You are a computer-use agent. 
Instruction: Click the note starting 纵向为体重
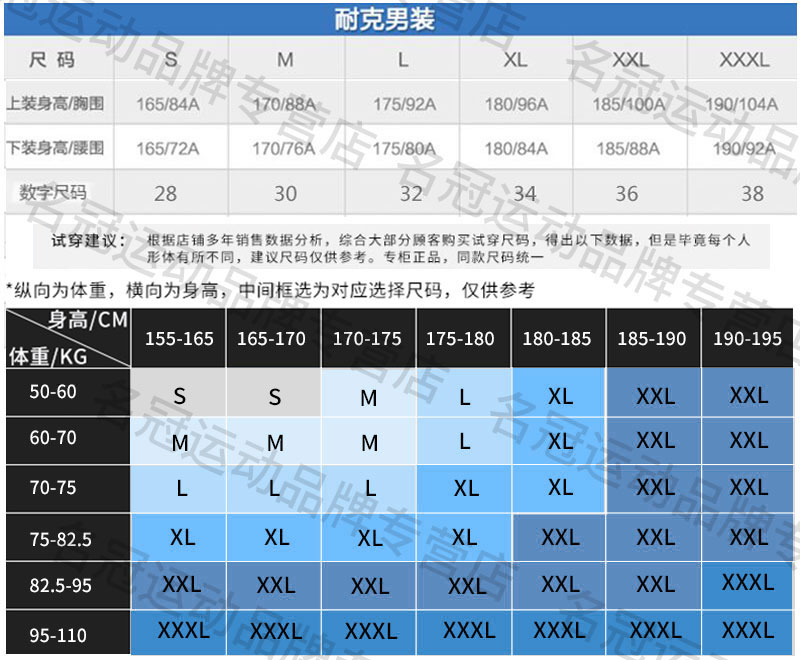[270, 290]
